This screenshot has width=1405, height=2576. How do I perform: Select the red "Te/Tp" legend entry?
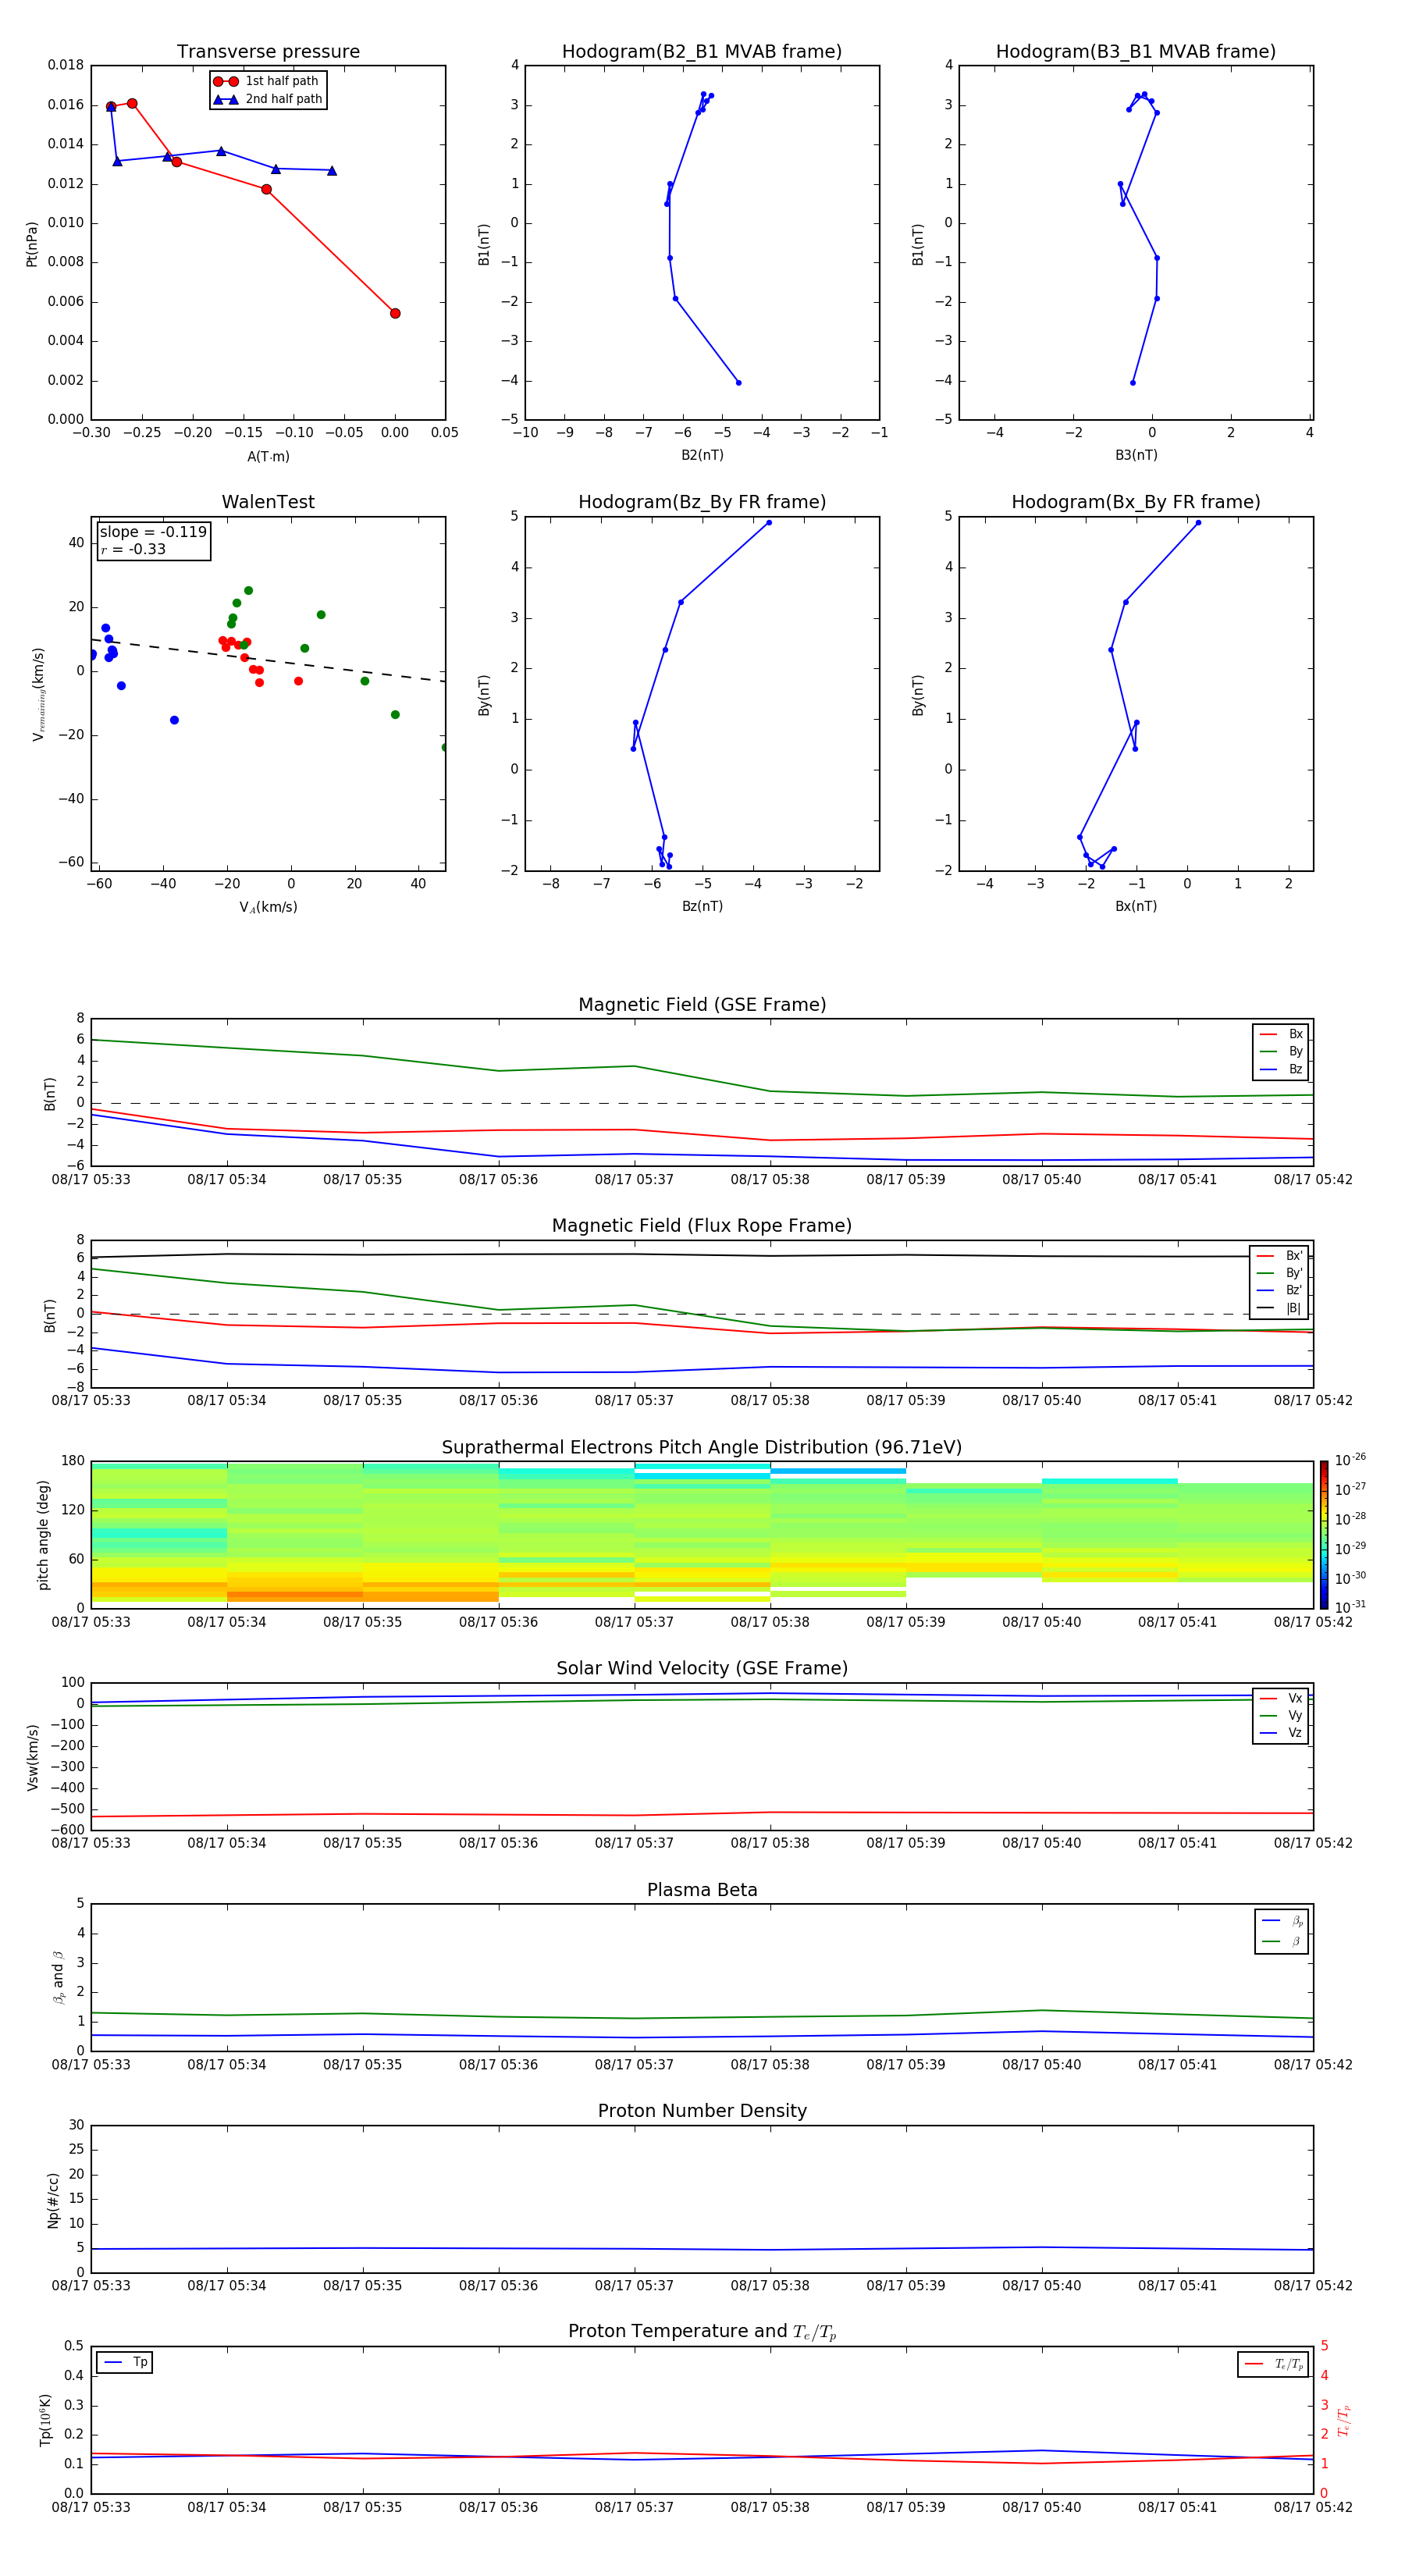tap(1274, 2364)
